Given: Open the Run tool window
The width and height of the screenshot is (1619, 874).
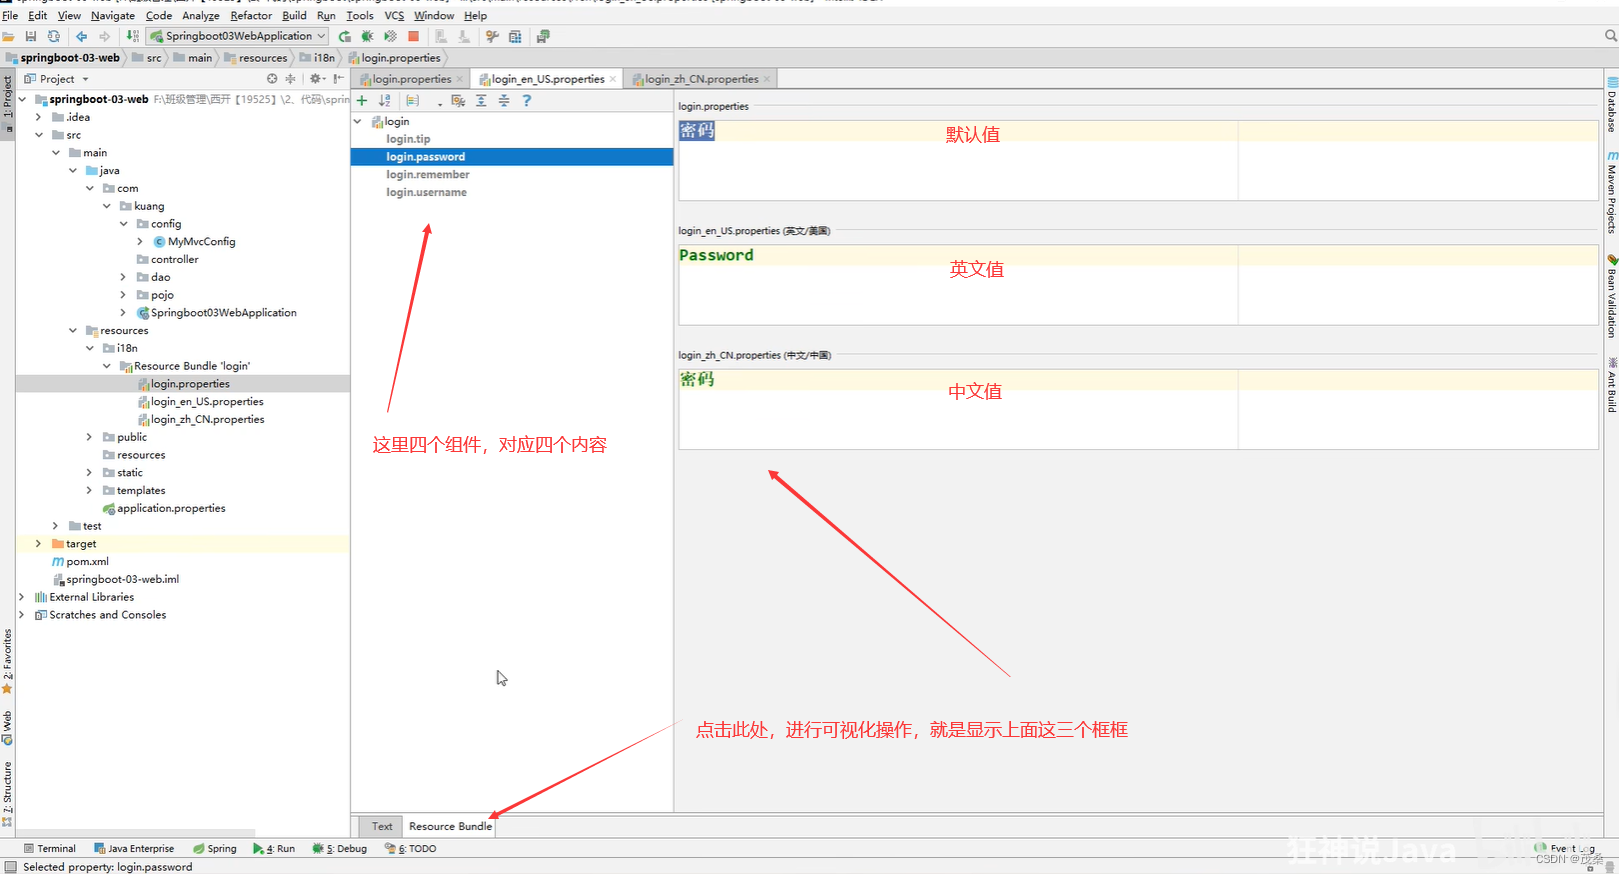Looking at the screenshot, I should (274, 849).
